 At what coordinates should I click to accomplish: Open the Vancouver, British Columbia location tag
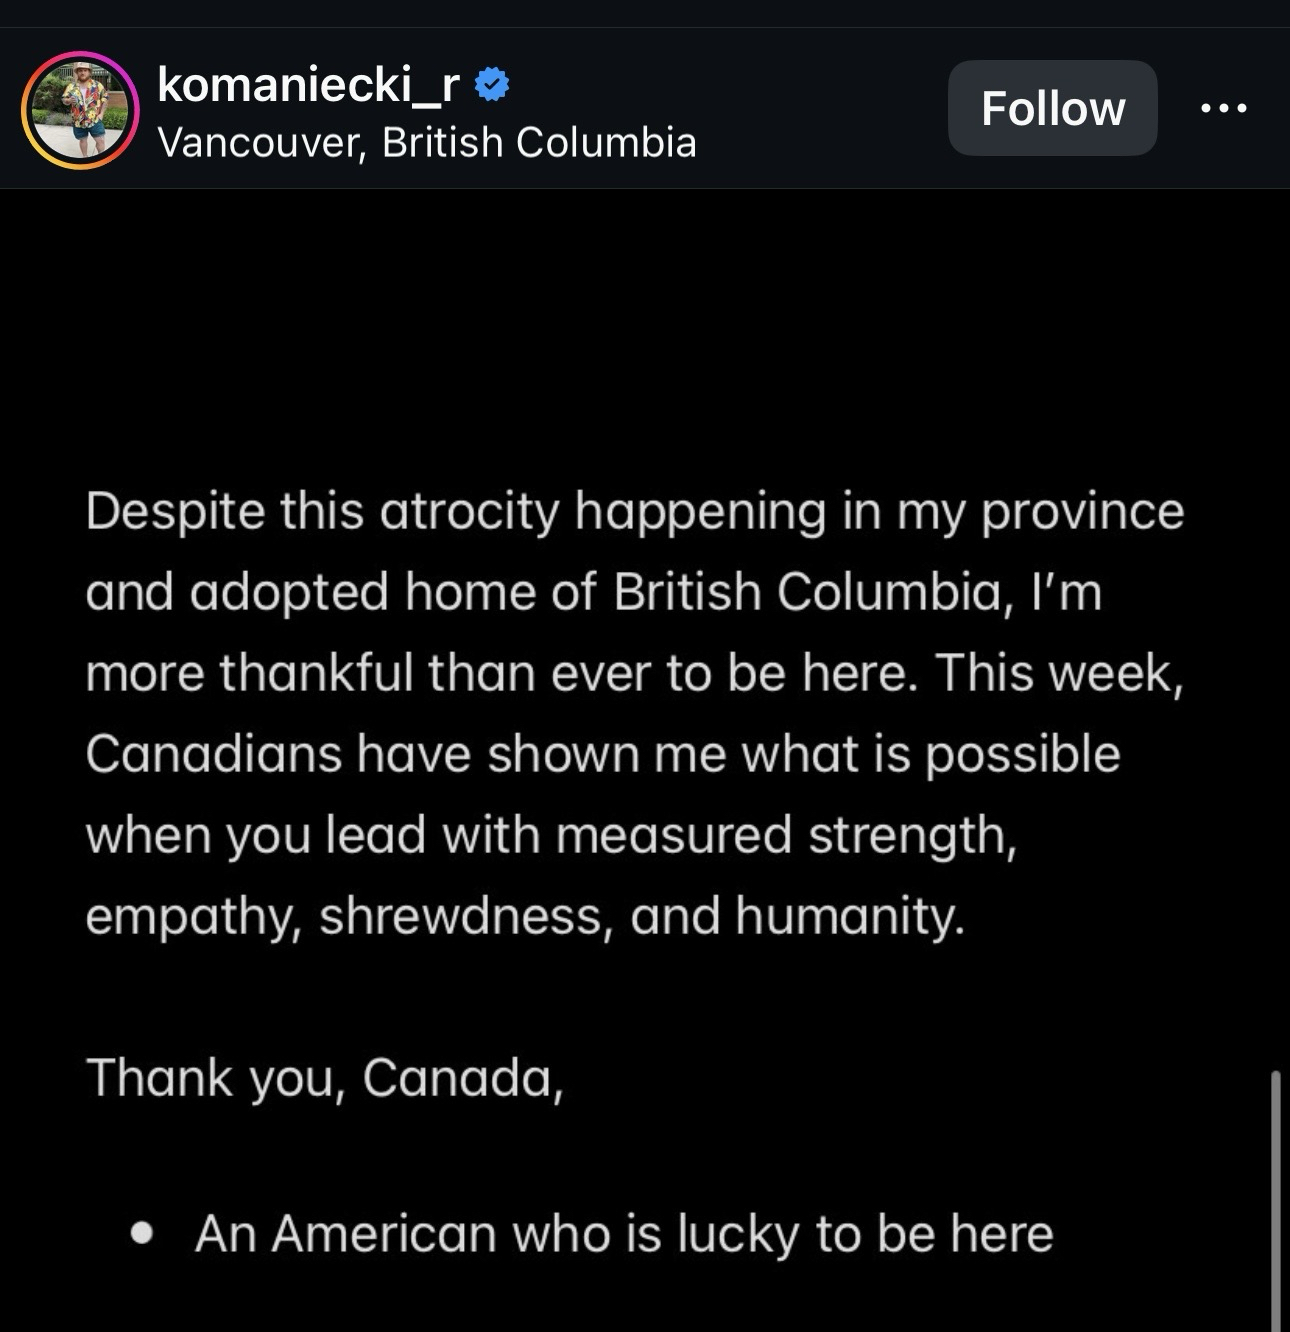[x=426, y=143]
